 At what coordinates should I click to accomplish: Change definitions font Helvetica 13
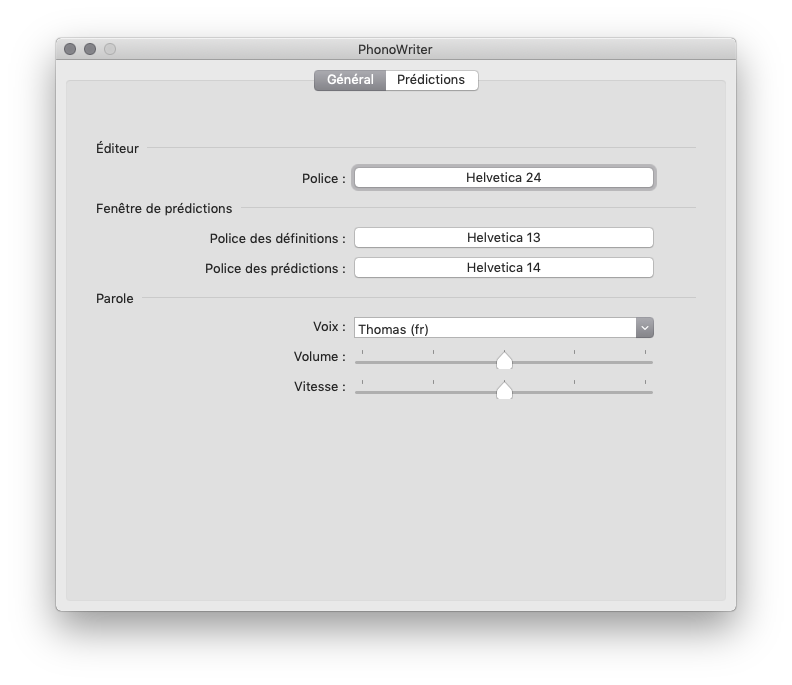[x=504, y=237]
